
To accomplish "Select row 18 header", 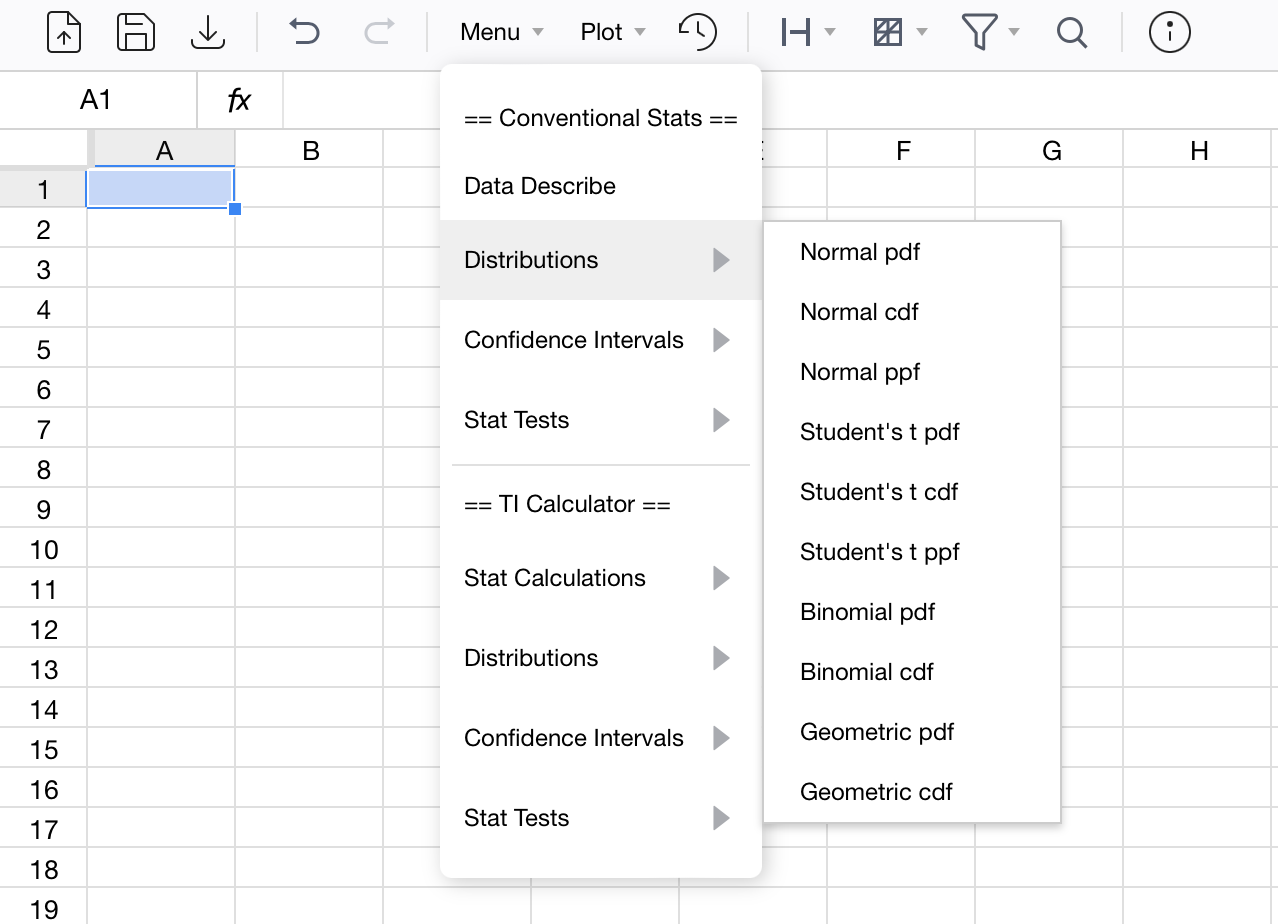I will pyautogui.click(x=43, y=868).
